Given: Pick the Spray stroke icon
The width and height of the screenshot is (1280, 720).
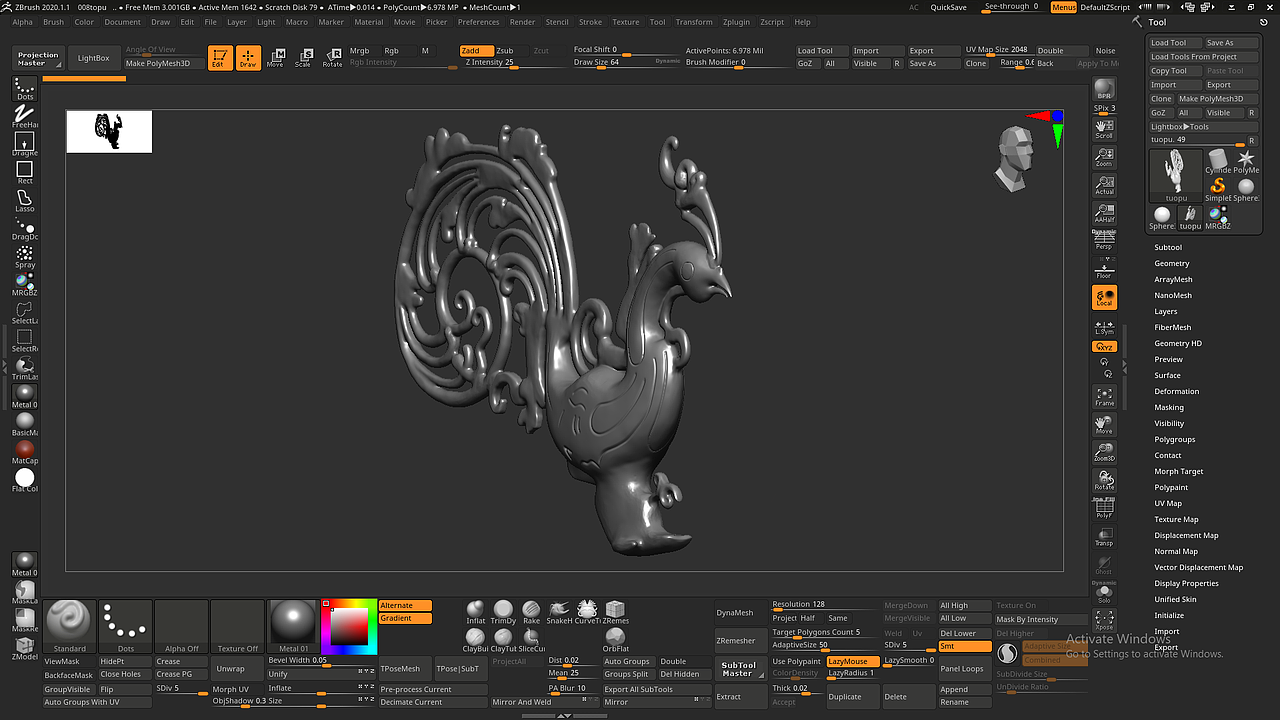Looking at the screenshot, I should (x=24, y=255).
